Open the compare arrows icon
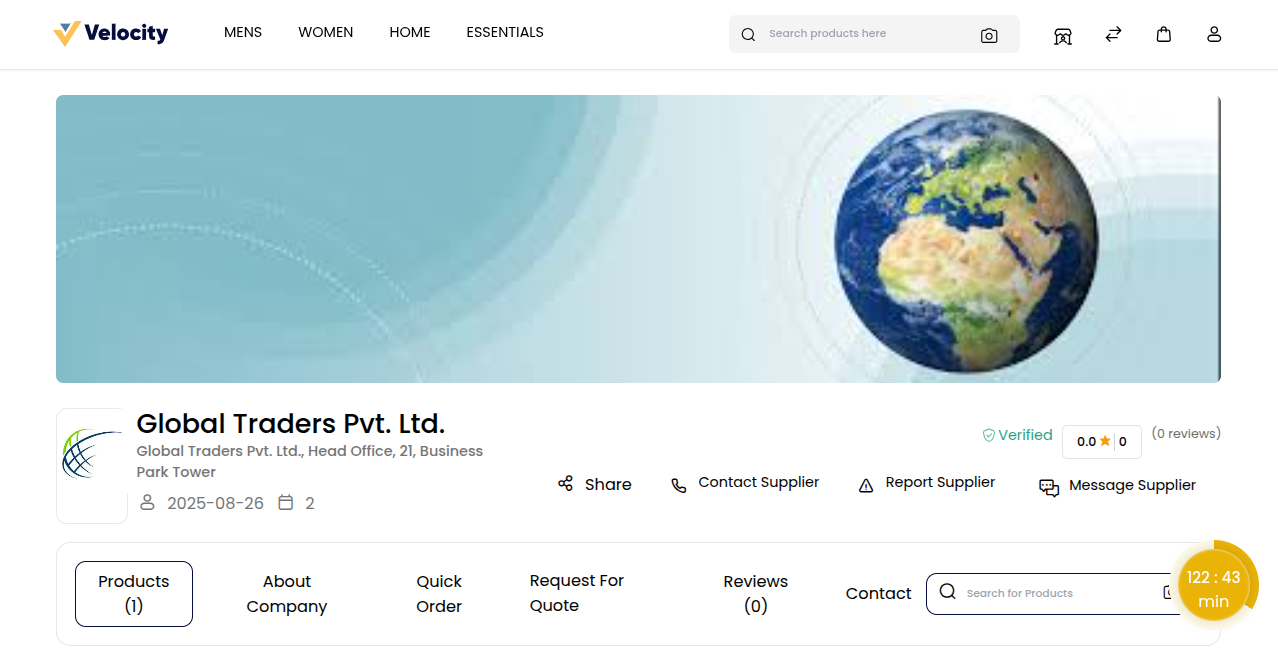 (x=1113, y=34)
